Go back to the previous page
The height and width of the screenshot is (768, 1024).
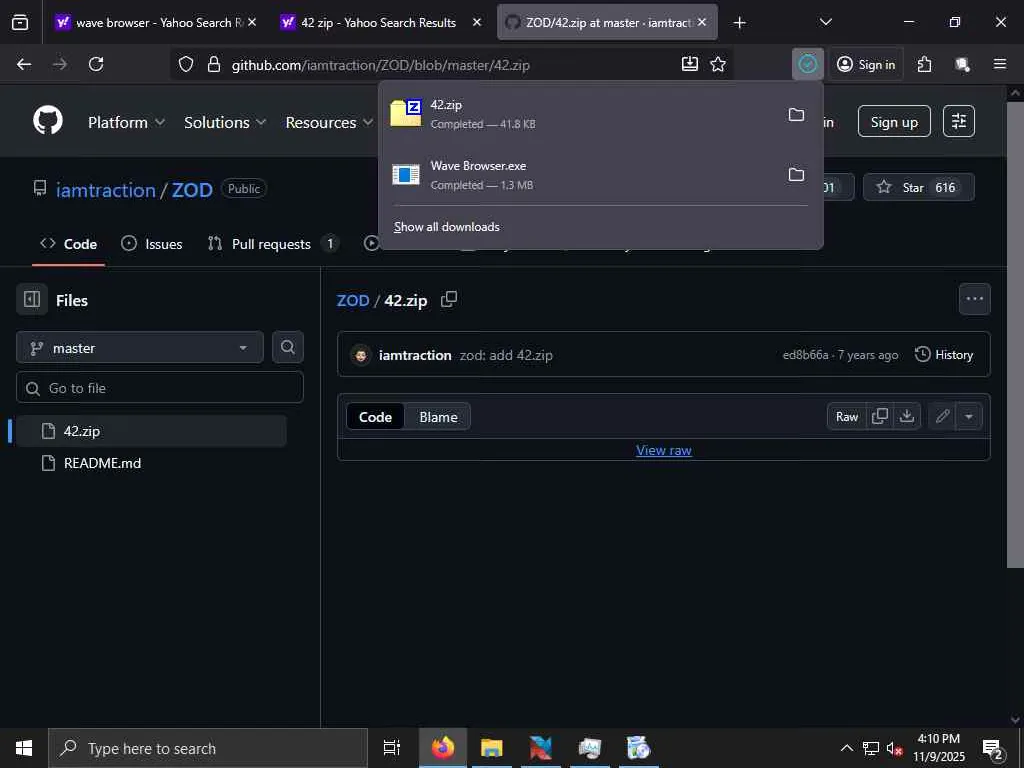[x=24, y=64]
